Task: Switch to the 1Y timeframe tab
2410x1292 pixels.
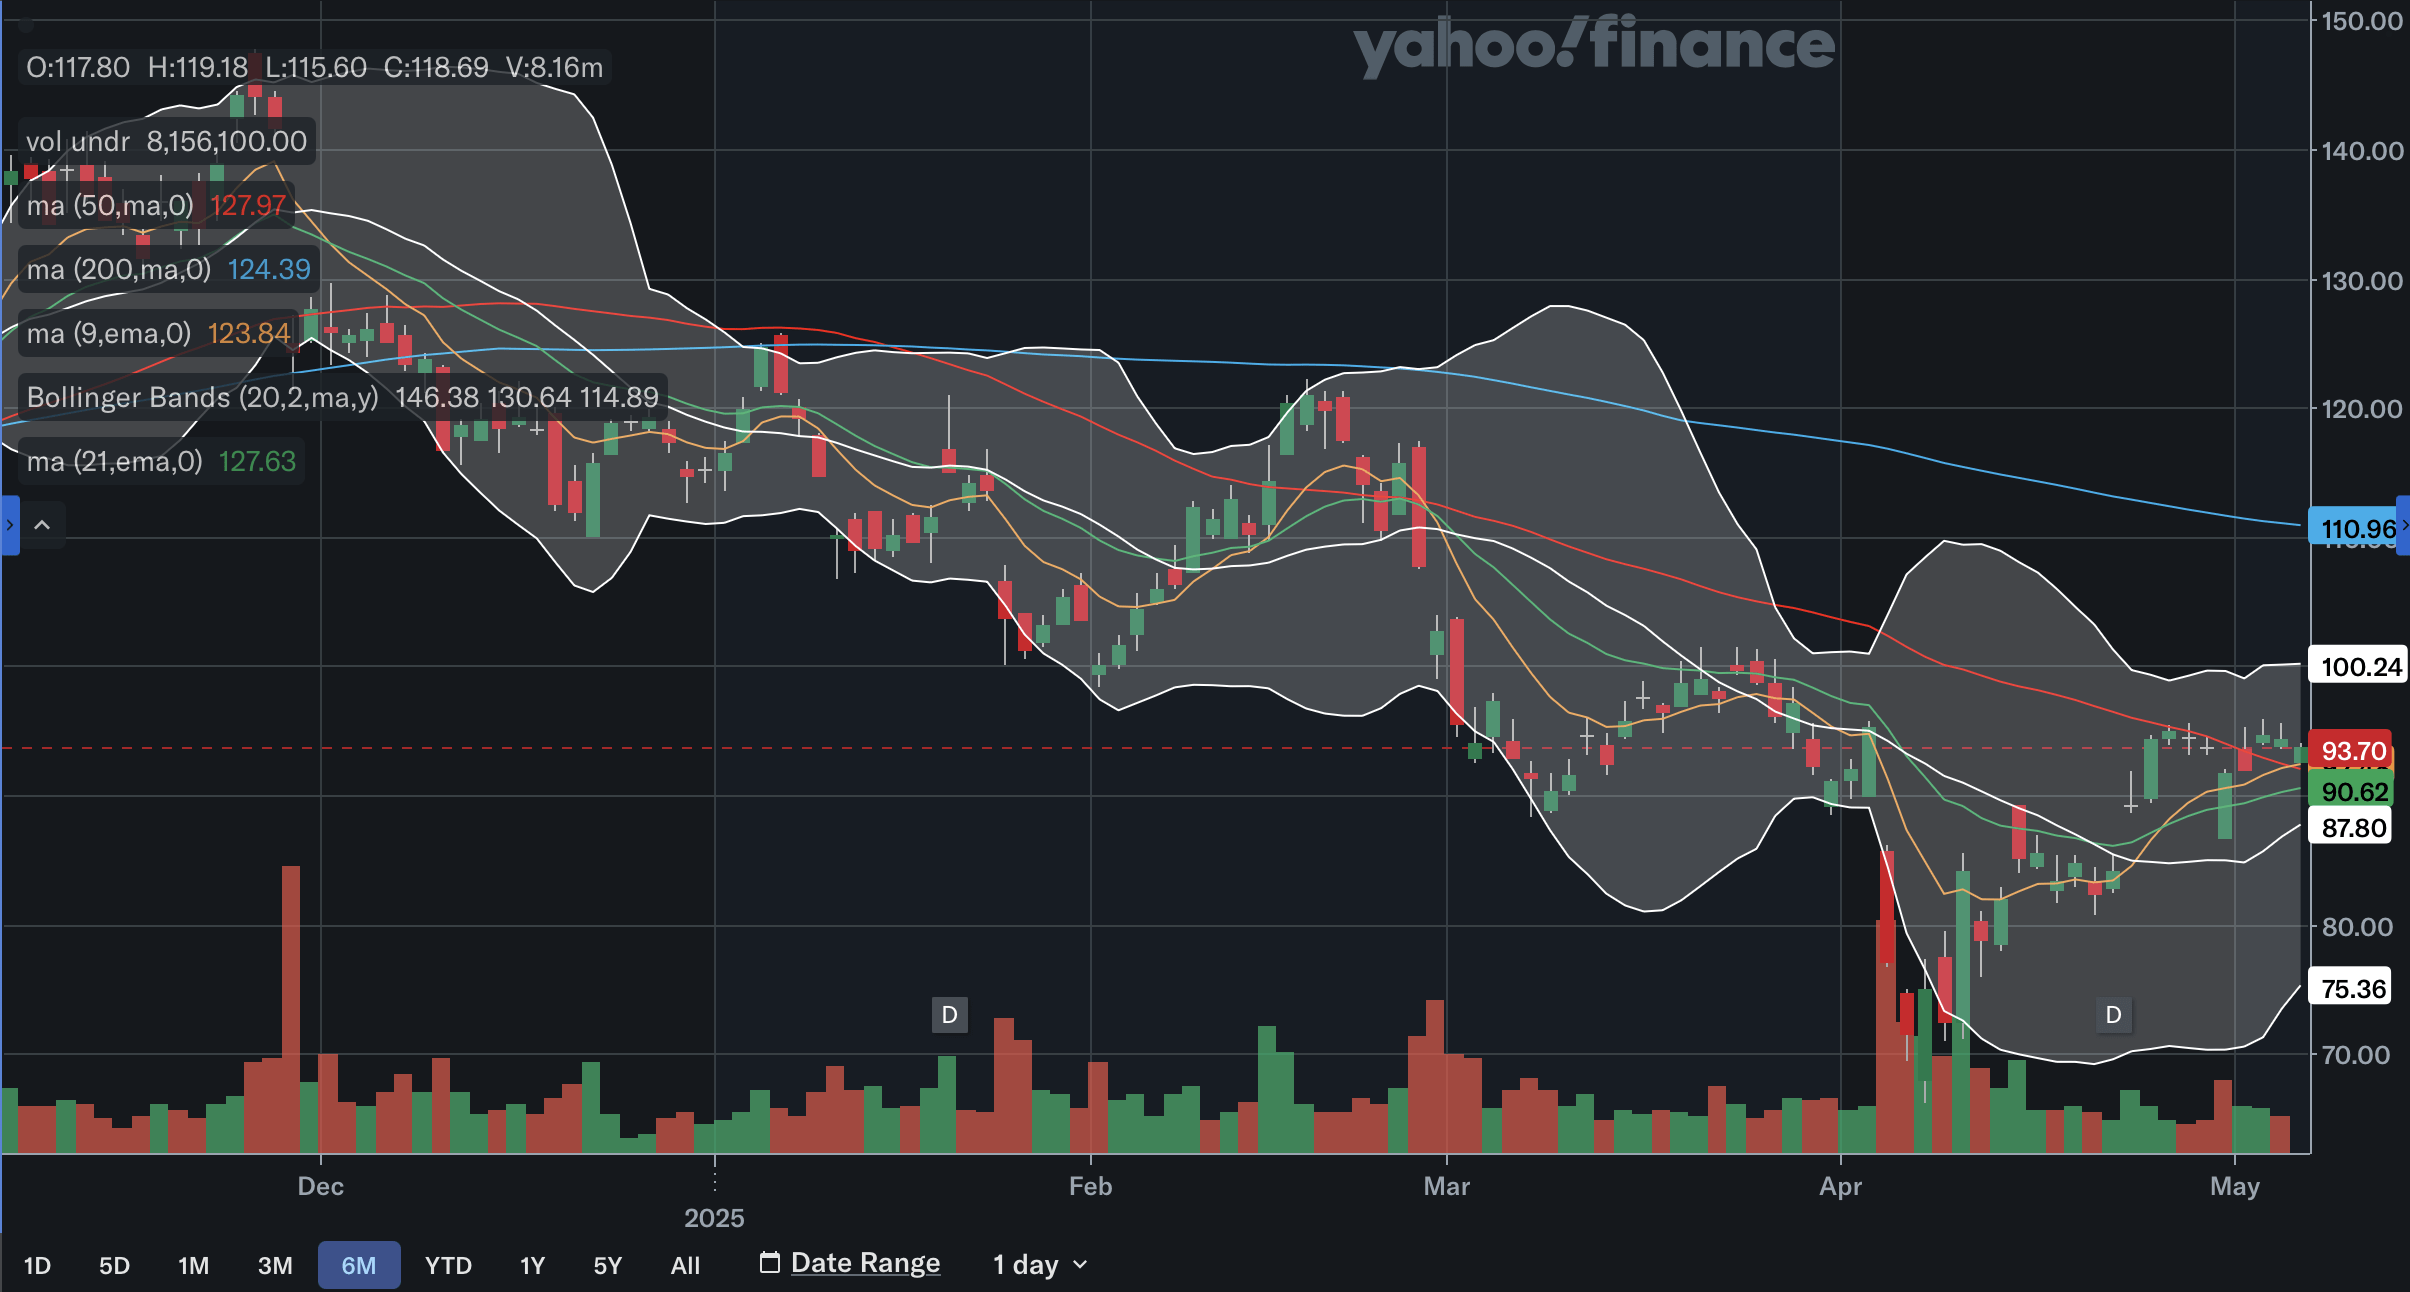Action: tap(531, 1264)
